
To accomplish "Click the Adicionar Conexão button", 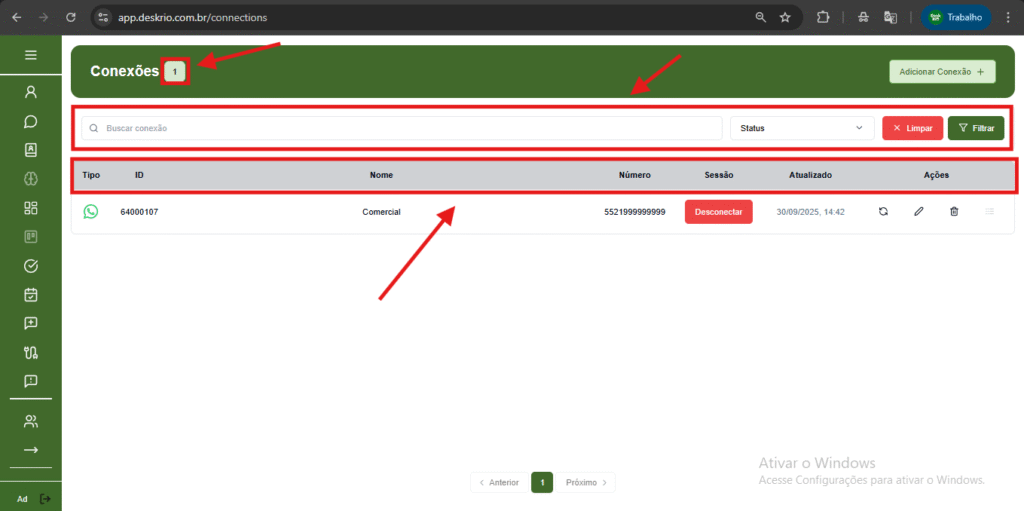I will 943,72.
